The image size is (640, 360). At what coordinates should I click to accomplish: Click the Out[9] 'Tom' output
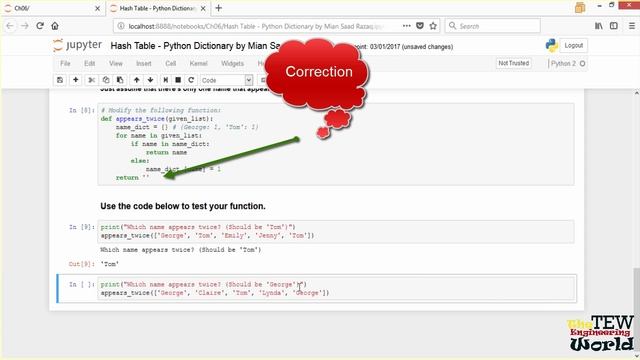click(x=110, y=264)
